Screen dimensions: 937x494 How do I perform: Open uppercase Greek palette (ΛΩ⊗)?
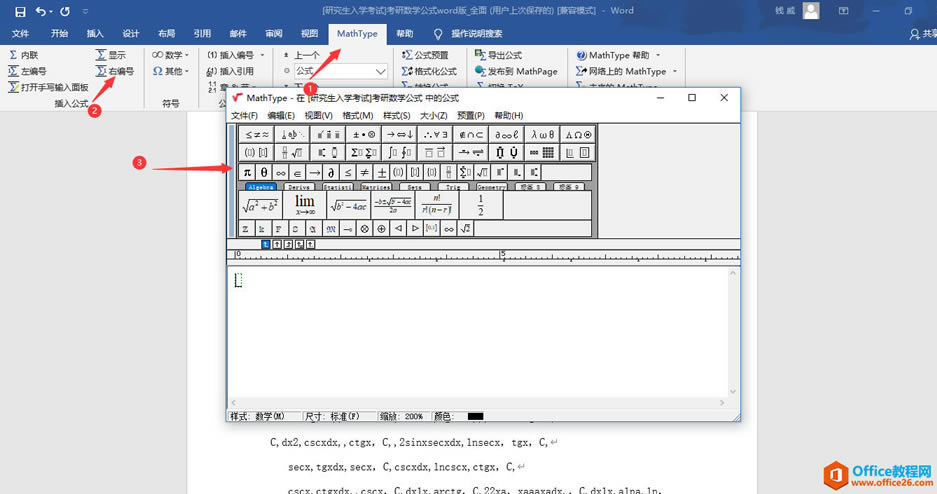coord(578,134)
